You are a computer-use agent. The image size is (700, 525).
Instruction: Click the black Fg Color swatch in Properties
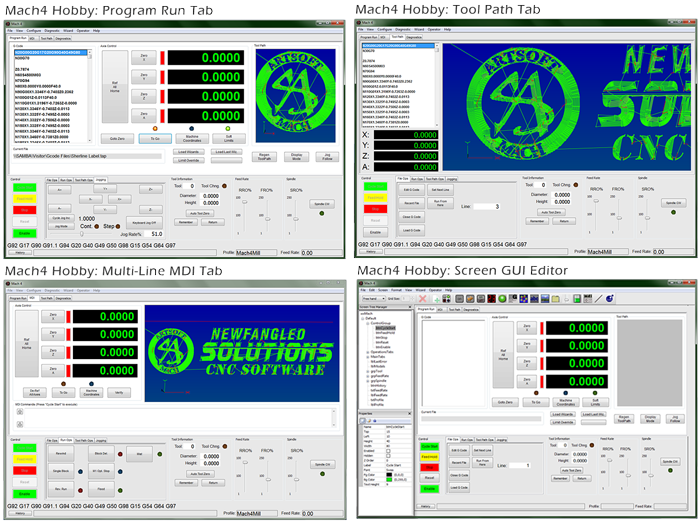[389, 475]
